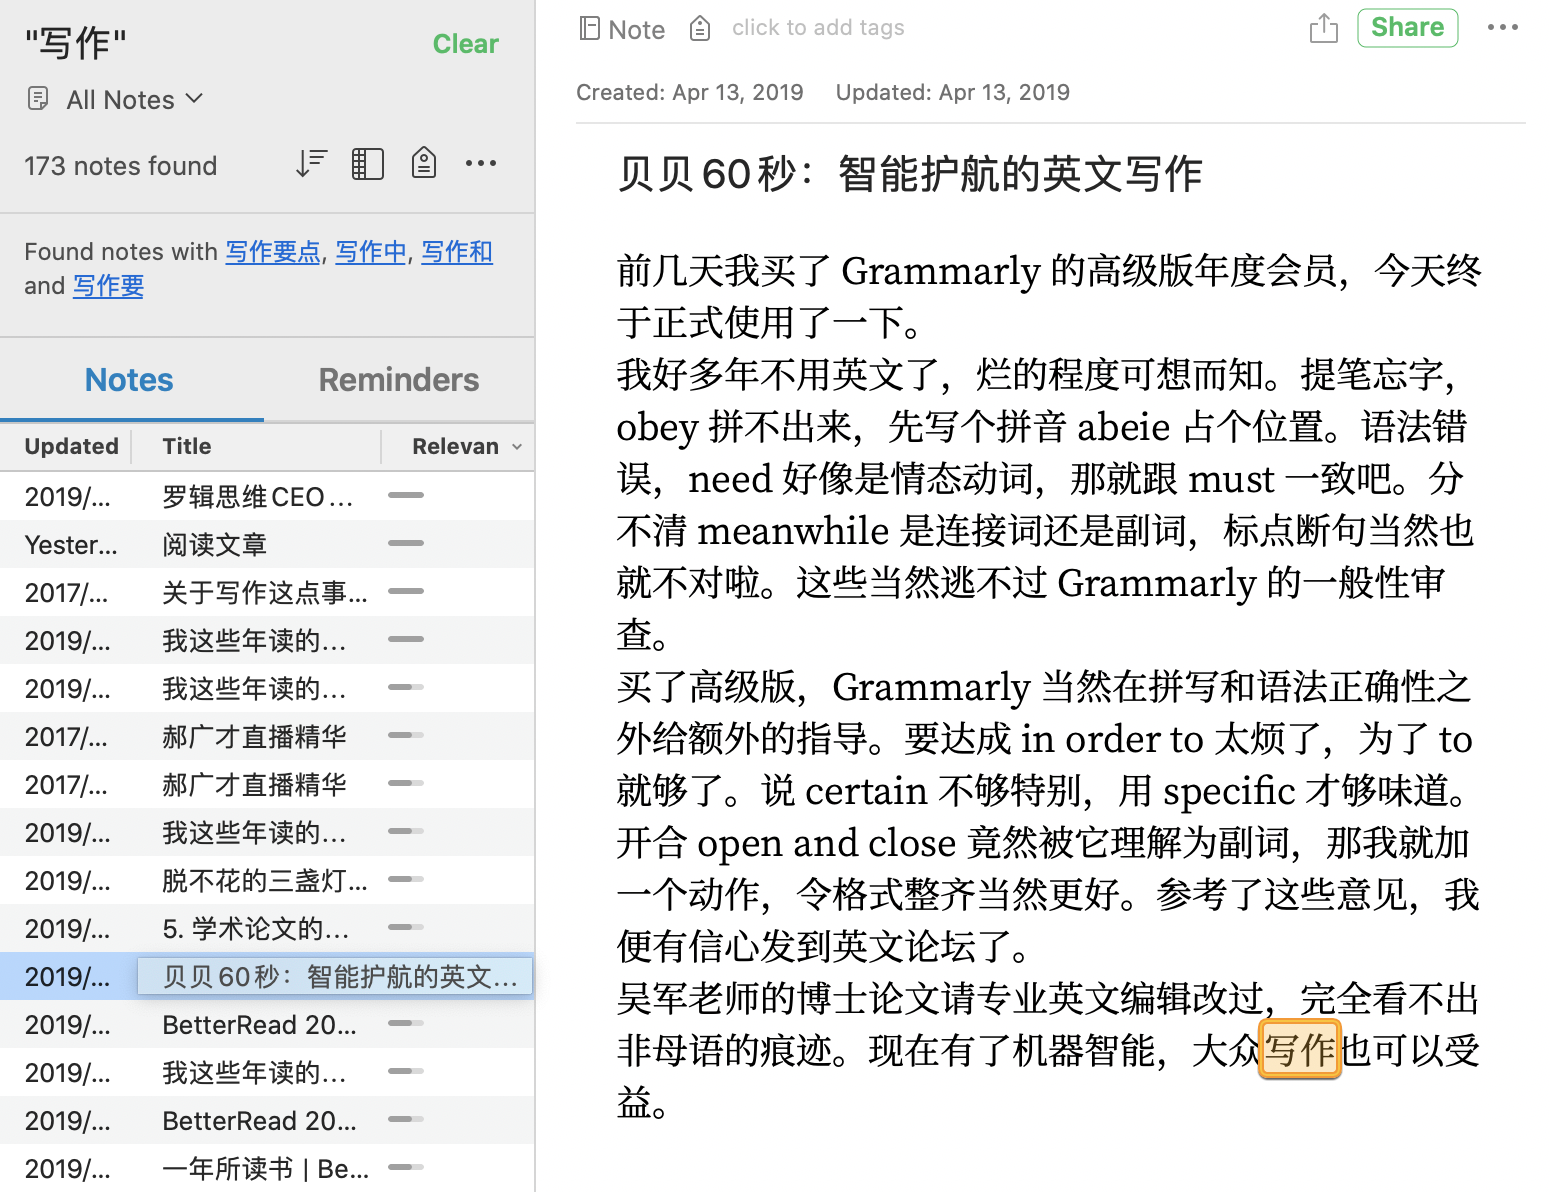Open note 罗辑思维CEO

(267, 497)
